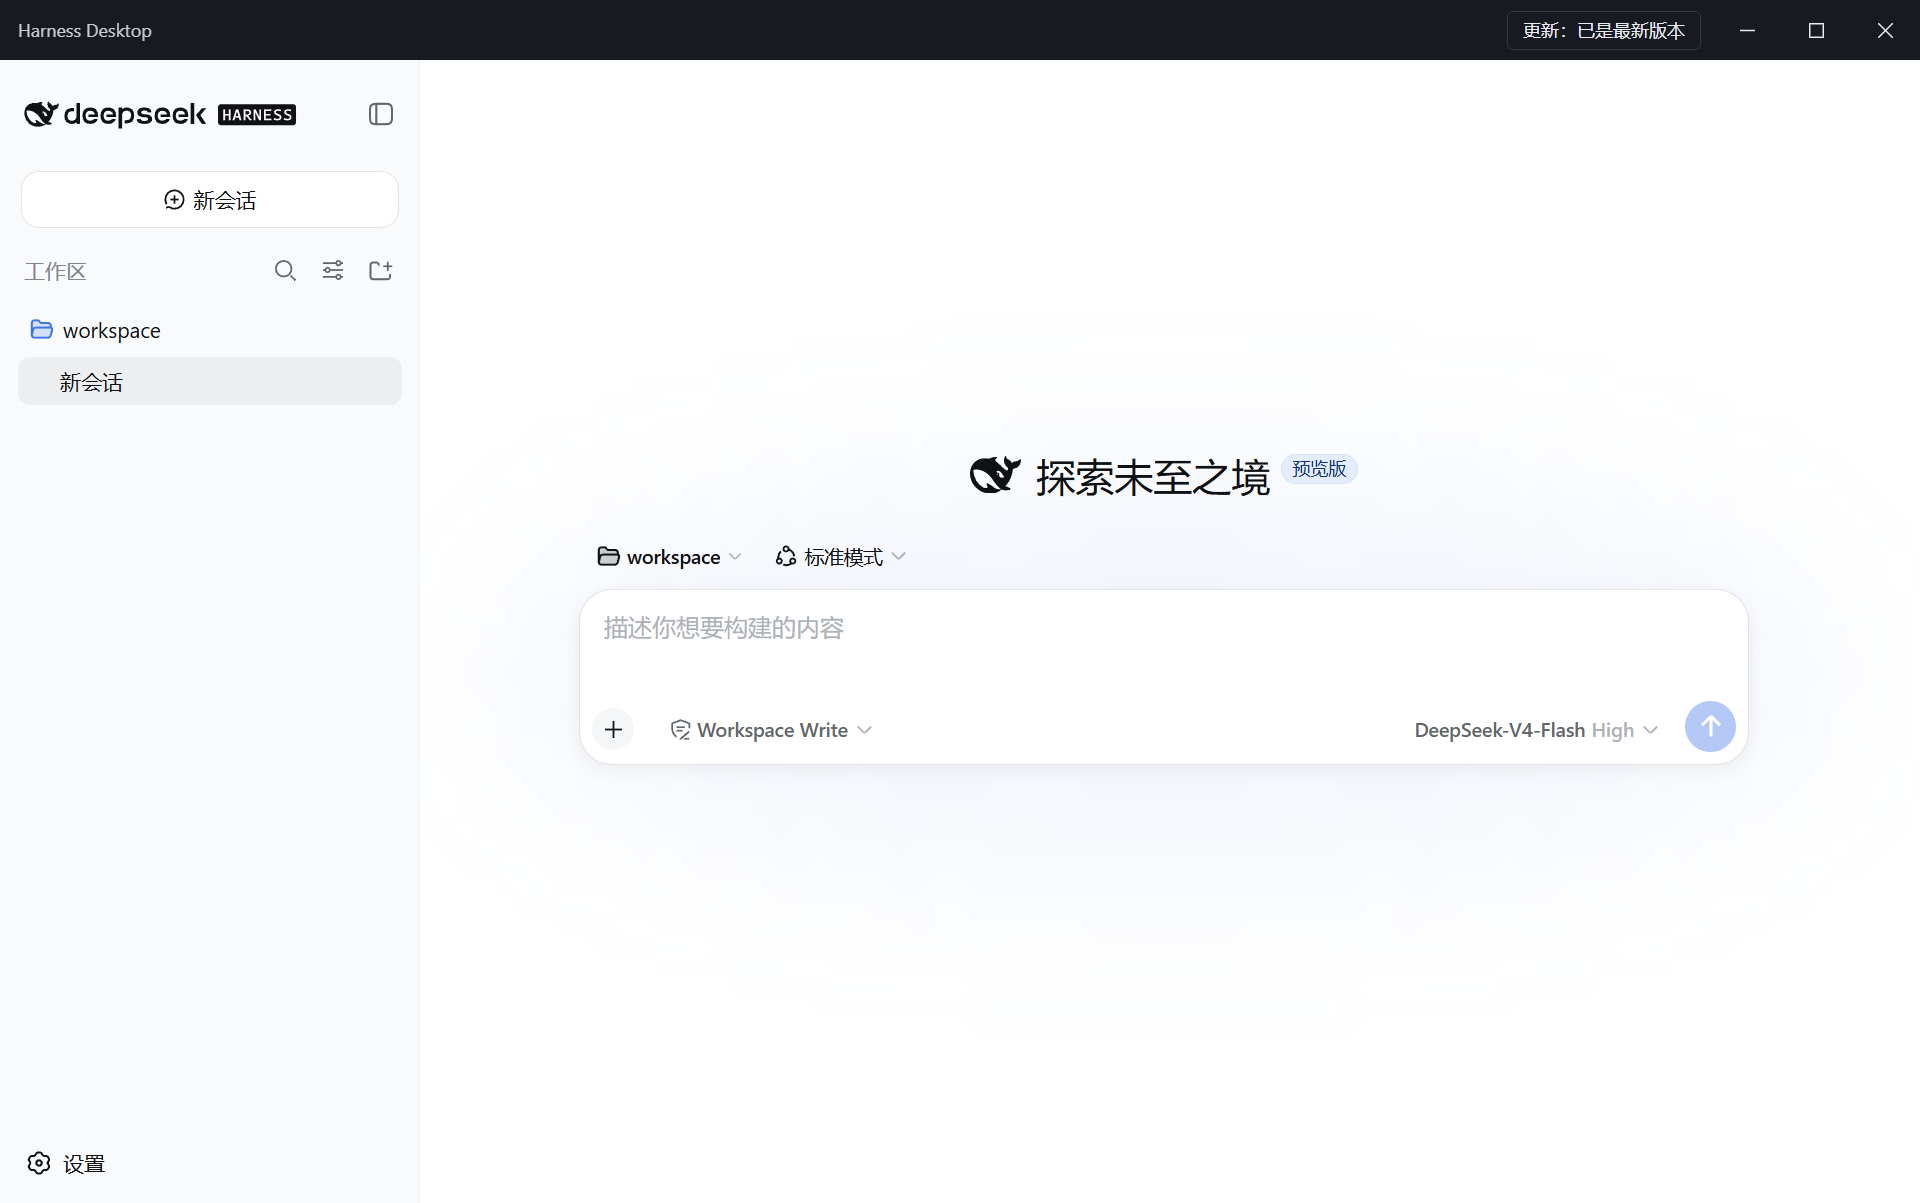This screenshot has width=1920, height=1203.
Task: Expand the workspace selector dropdown above prompt
Action: (x=669, y=557)
